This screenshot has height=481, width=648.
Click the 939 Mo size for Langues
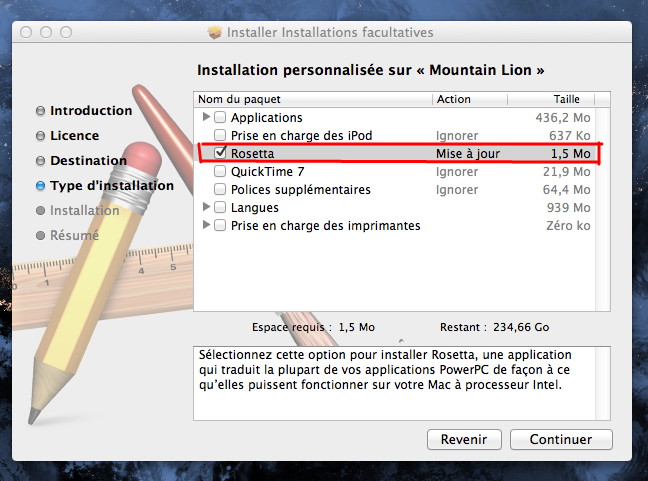568,207
